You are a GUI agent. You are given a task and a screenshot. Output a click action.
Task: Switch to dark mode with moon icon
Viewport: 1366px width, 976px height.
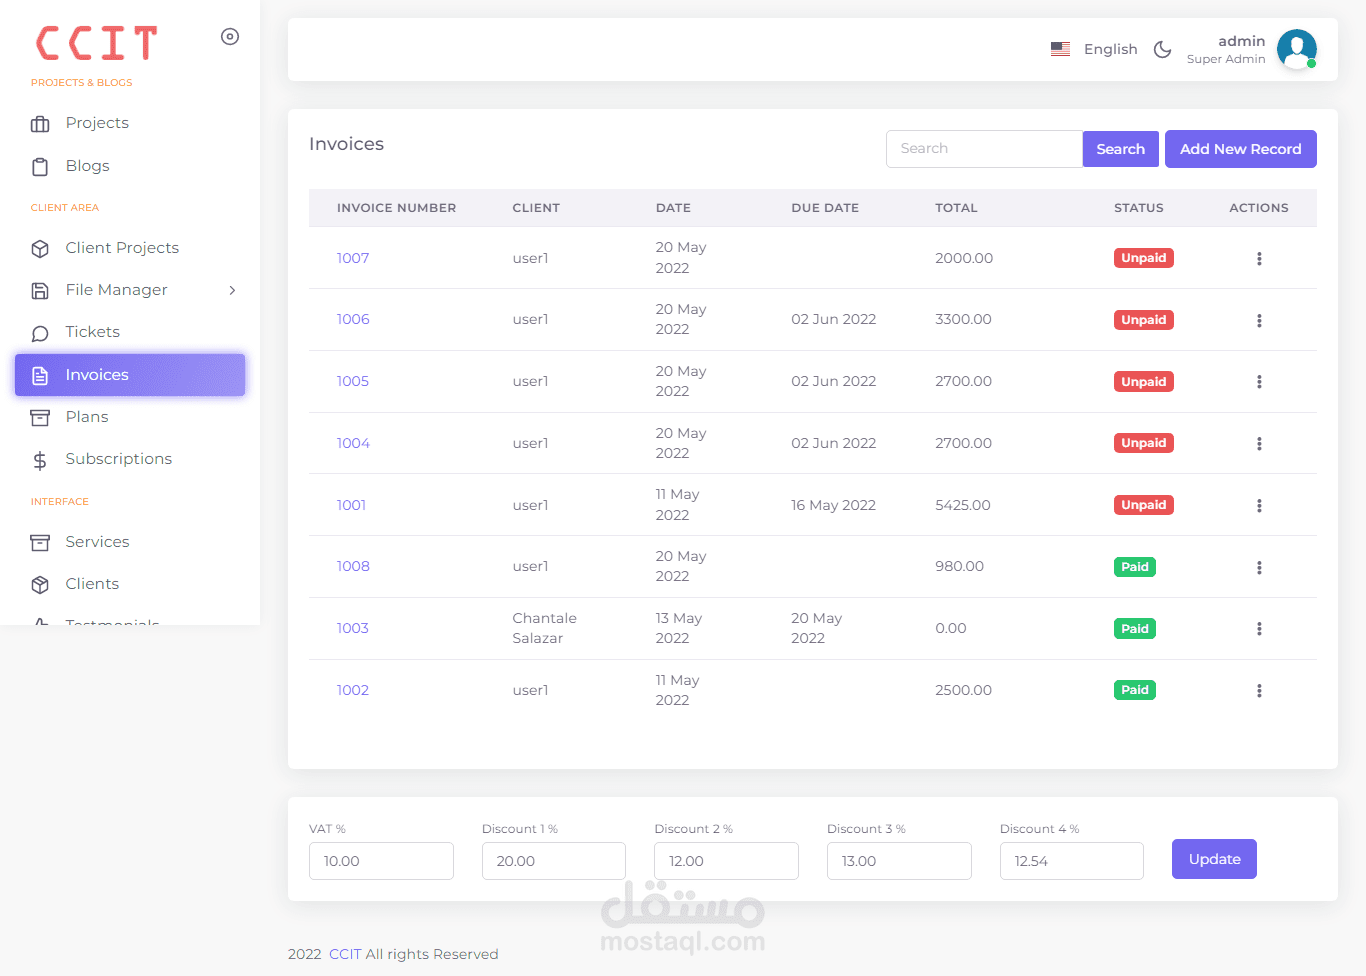(1162, 49)
